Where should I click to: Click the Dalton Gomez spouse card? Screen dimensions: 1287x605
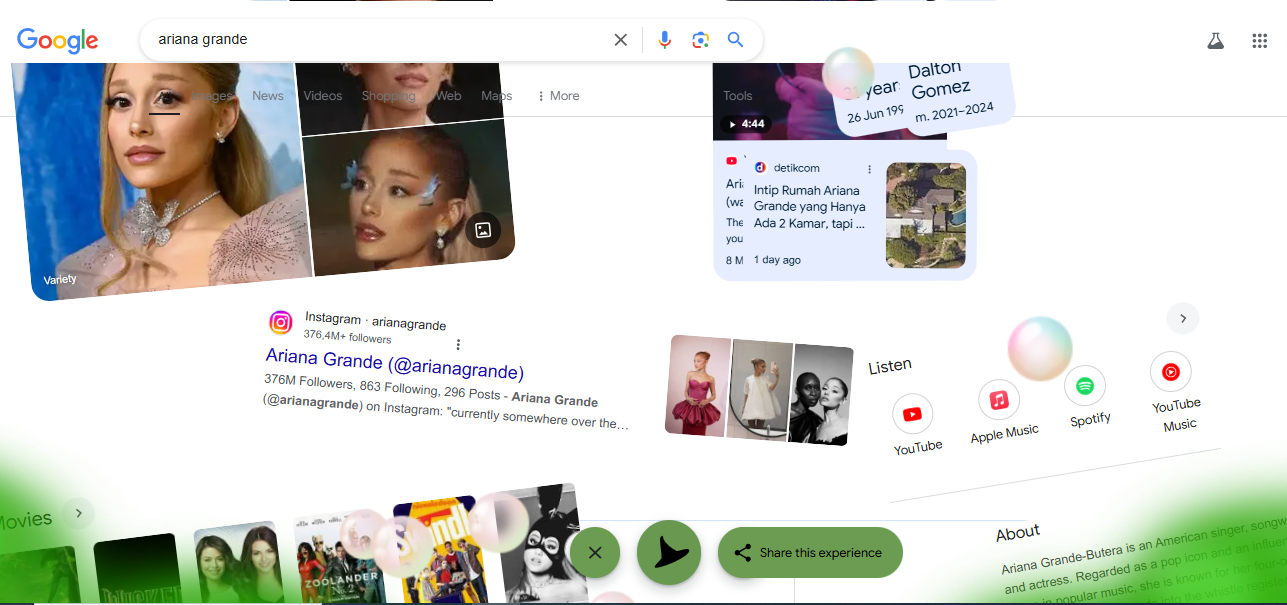click(x=956, y=97)
